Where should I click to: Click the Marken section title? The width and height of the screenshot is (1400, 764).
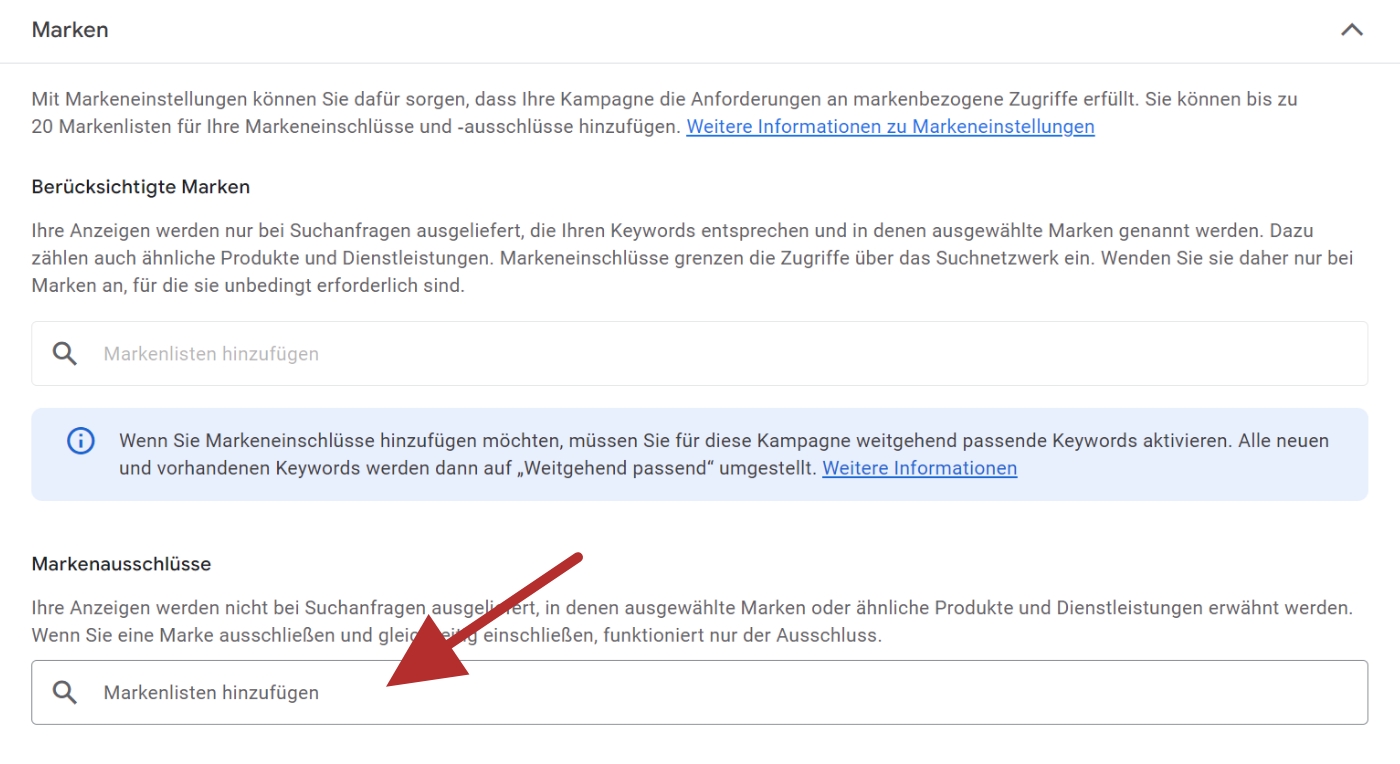pyautogui.click(x=70, y=30)
